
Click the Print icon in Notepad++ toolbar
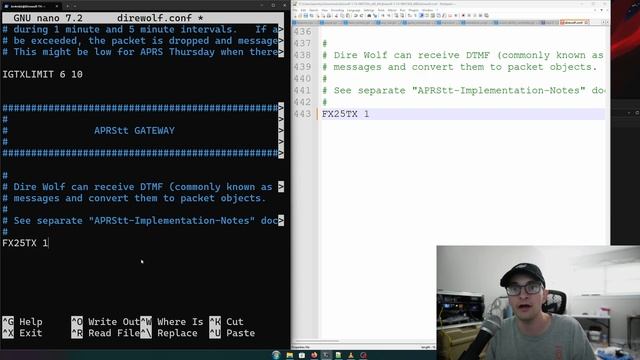[x=329, y=15]
